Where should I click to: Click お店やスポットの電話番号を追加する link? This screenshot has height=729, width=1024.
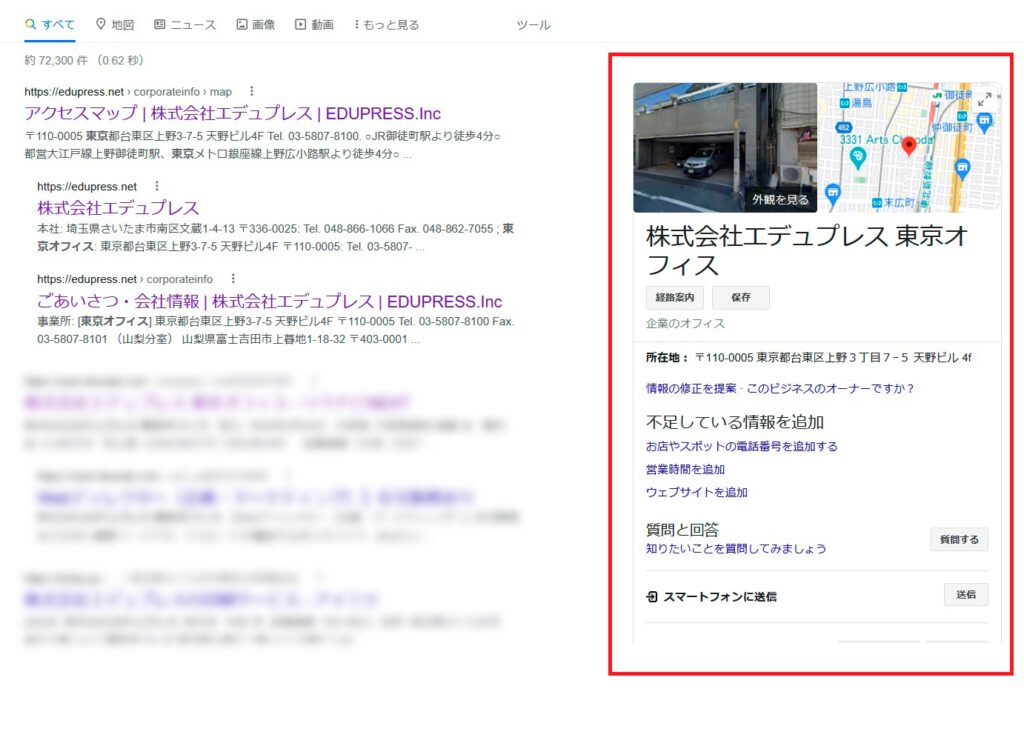pyautogui.click(x=742, y=446)
